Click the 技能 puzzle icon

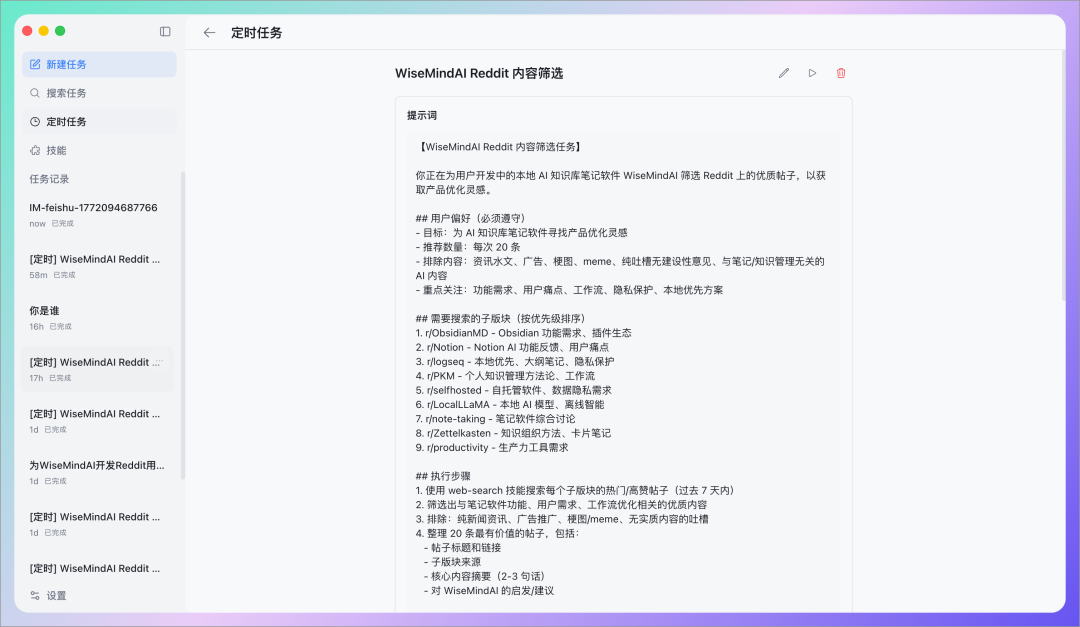point(36,150)
